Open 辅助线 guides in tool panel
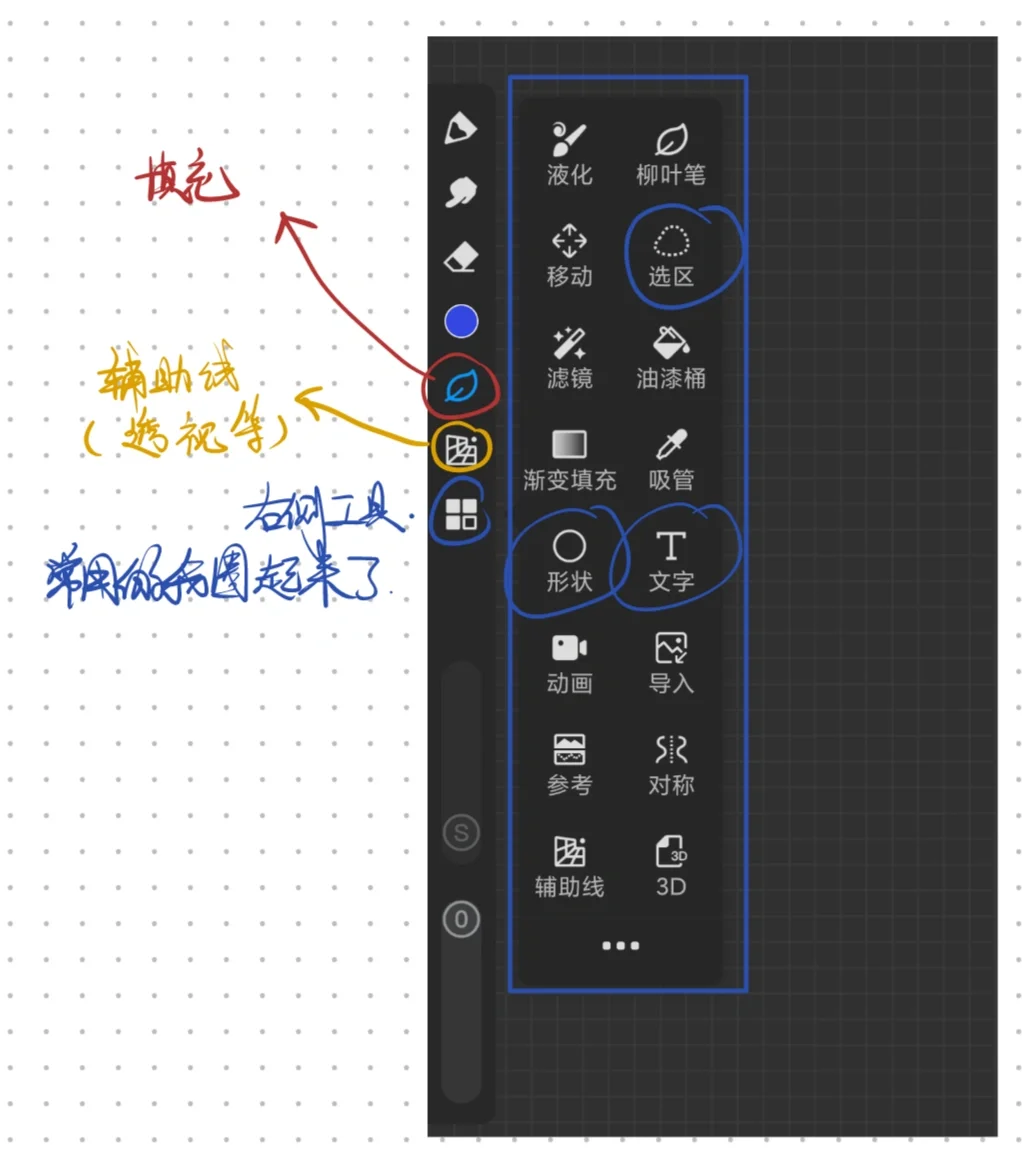 point(569,866)
